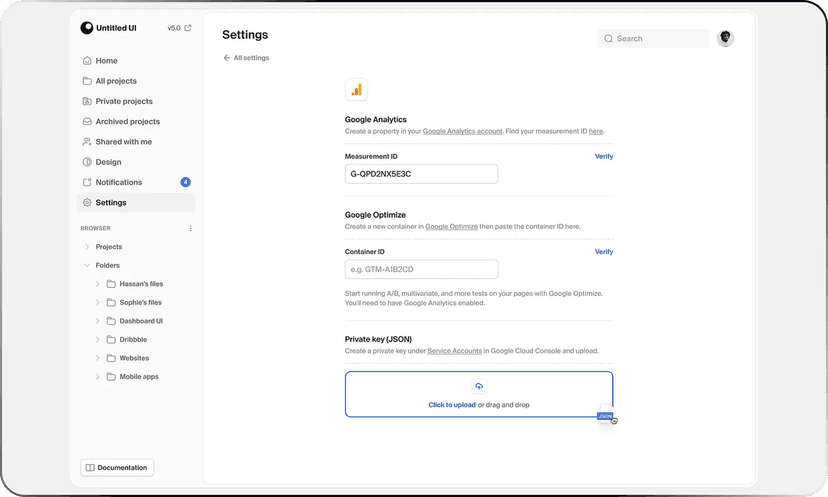Click the Documentation book icon
This screenshot has height=497, width=828.
click(90, 467)
